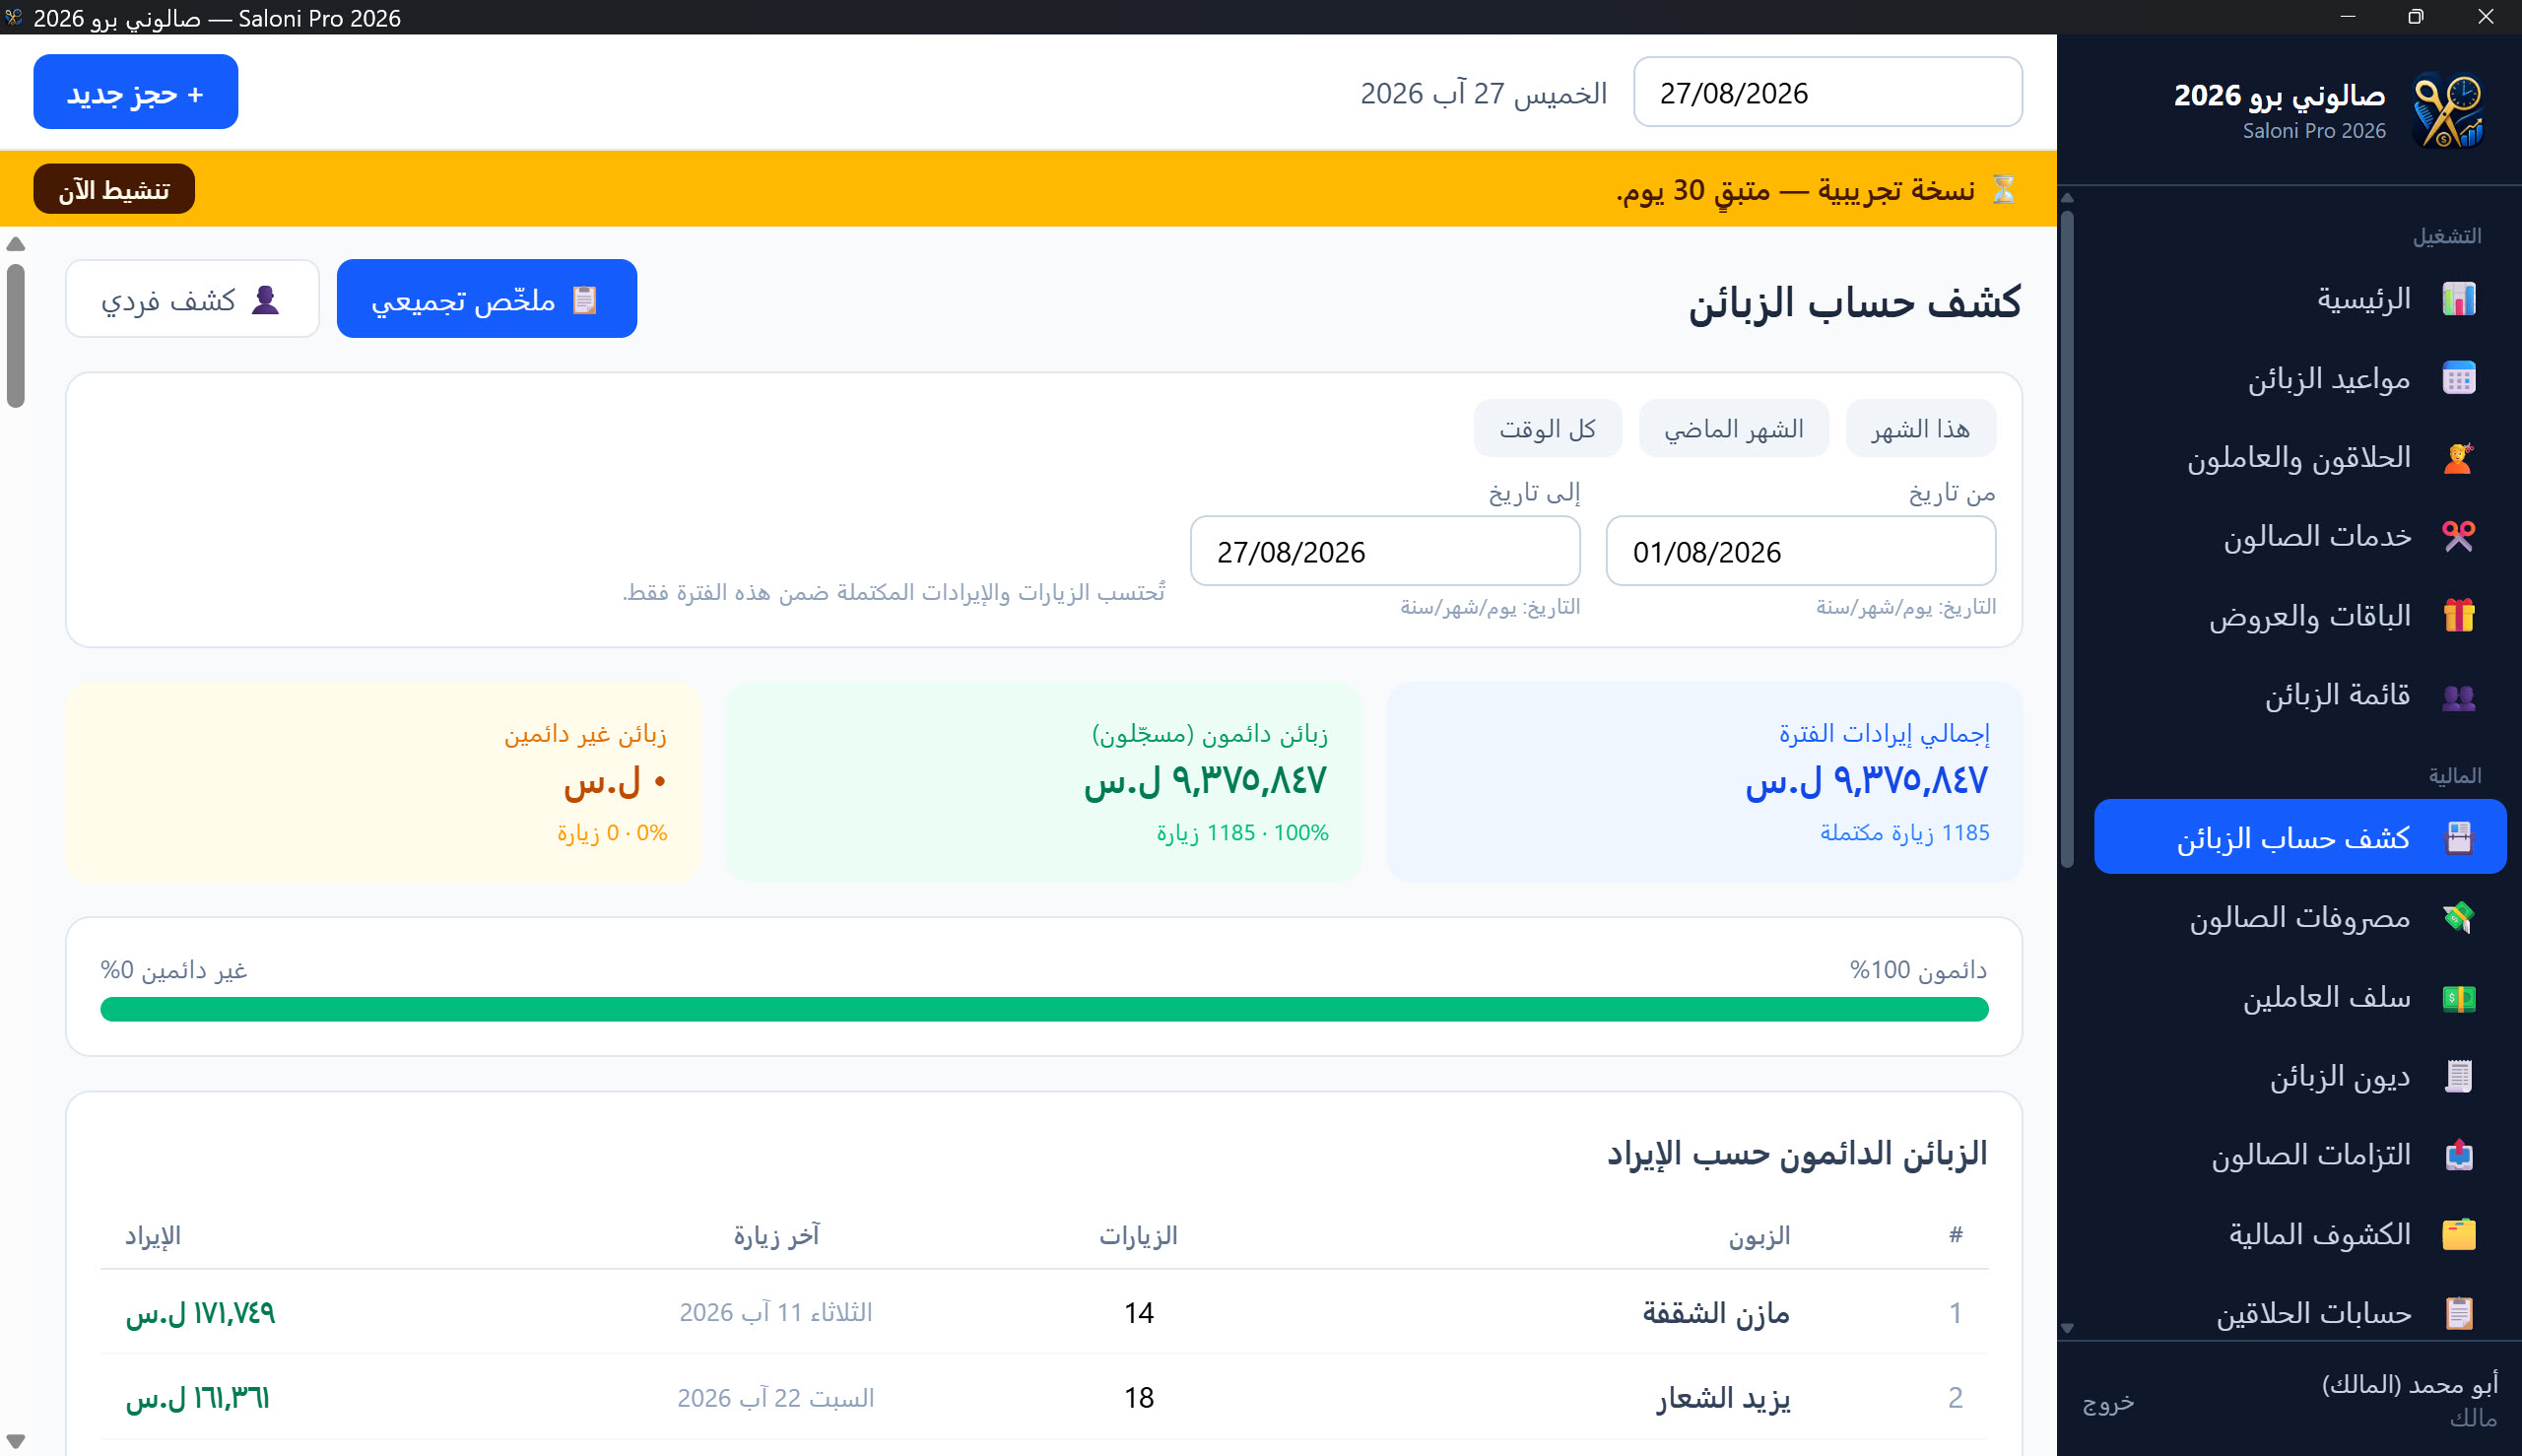Click التزامات الصالون inbox icon
This screenshot has width=2522, height=1456.
2458,1156
